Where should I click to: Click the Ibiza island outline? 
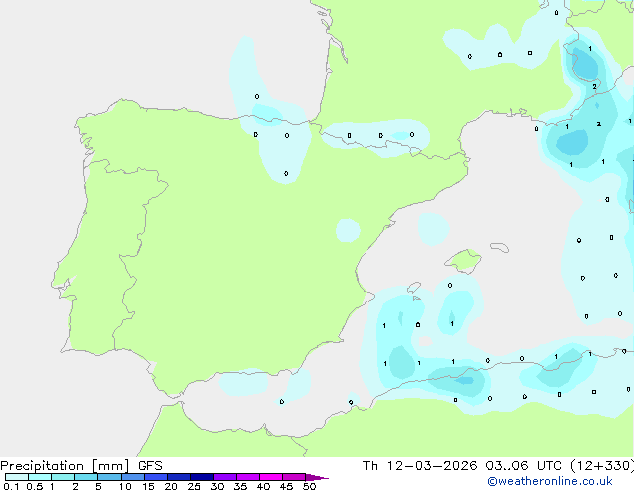414,288
